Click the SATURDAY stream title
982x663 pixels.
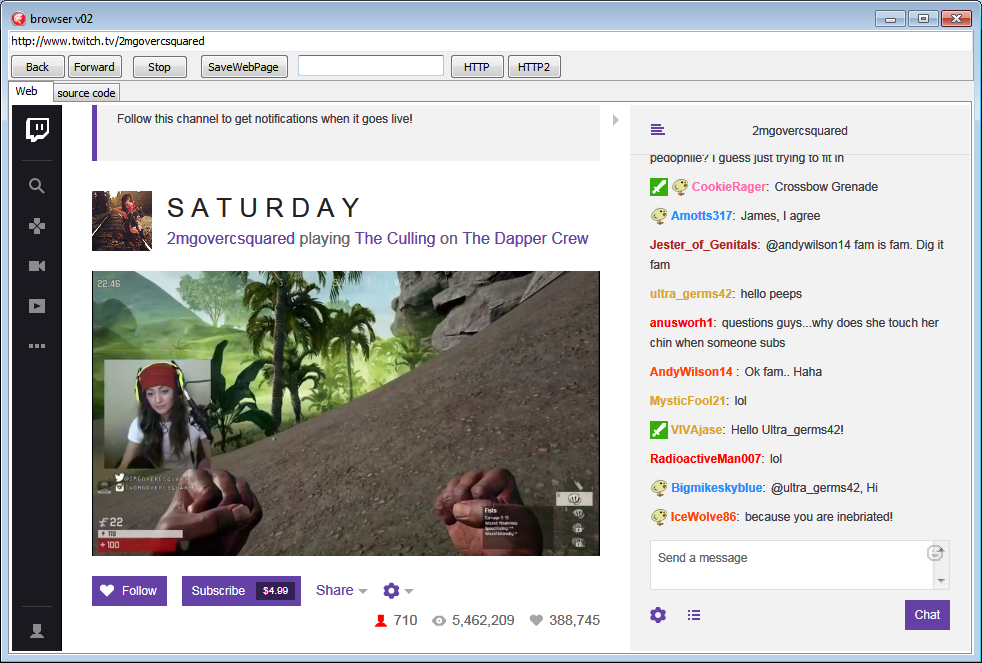[x=264, y=208]
